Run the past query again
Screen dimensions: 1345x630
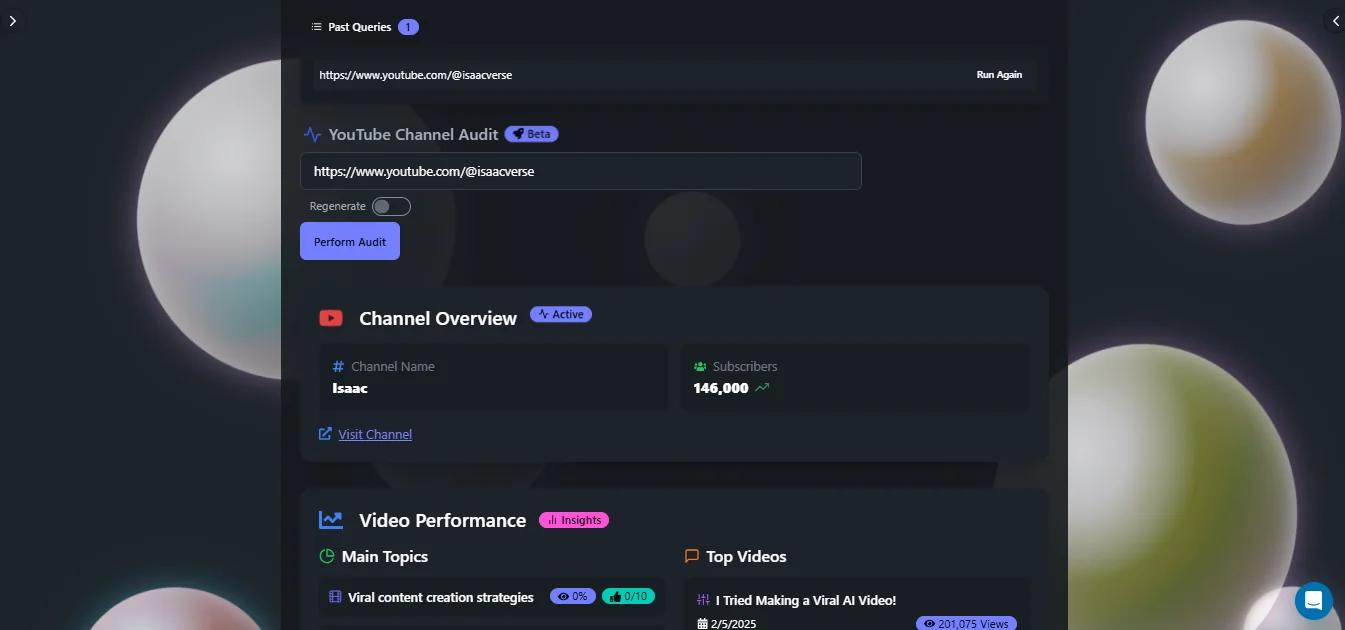[999, 75]
